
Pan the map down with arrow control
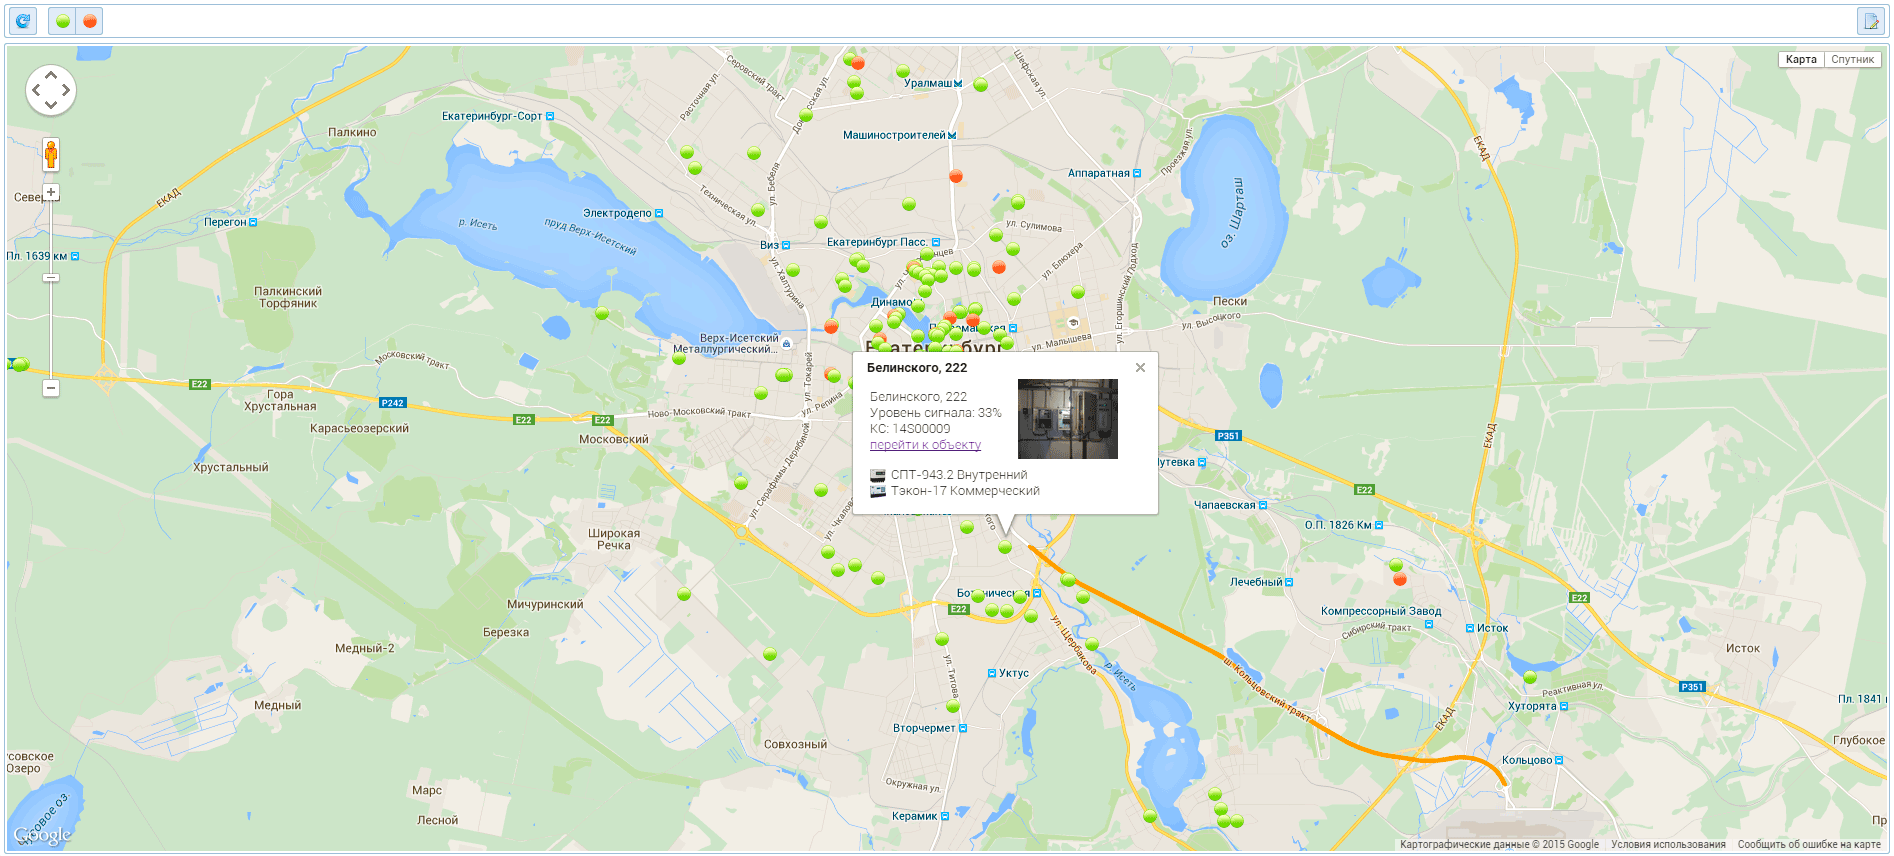click(51, 105)
